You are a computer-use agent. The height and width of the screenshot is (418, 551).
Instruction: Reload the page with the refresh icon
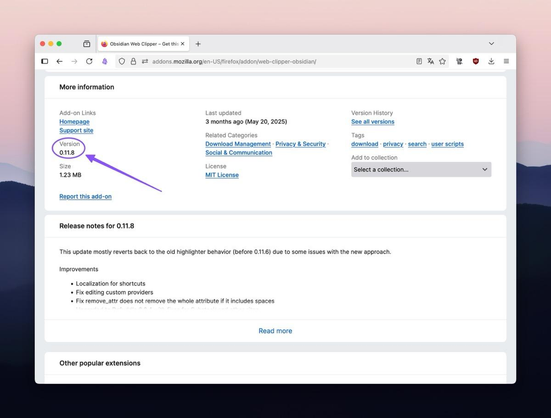pyautogui.click(x=89, y=61)
